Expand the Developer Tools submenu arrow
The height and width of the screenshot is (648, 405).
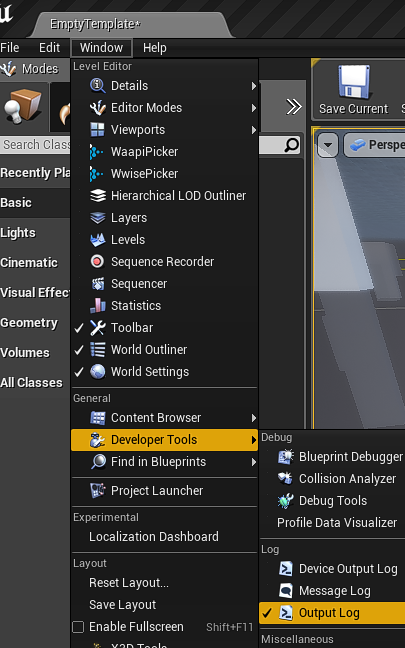(254, 440)
